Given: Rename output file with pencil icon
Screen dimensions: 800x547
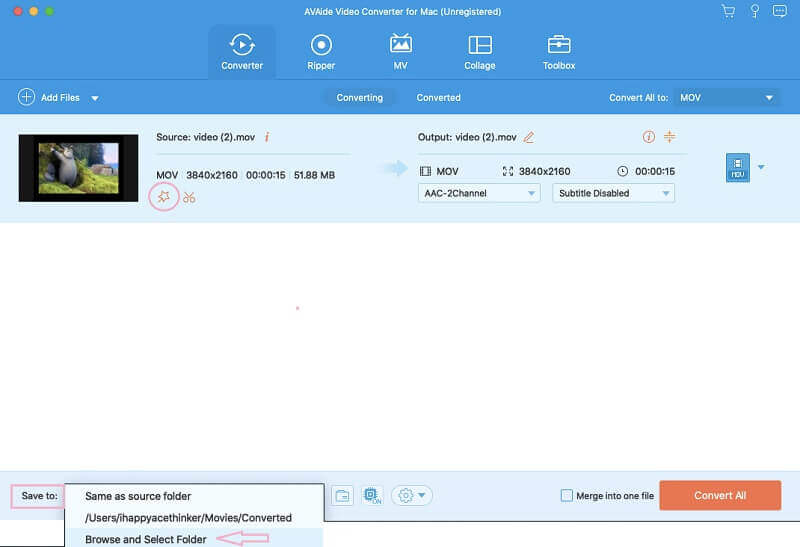Looking at the screenshot, I should point(529,137).
